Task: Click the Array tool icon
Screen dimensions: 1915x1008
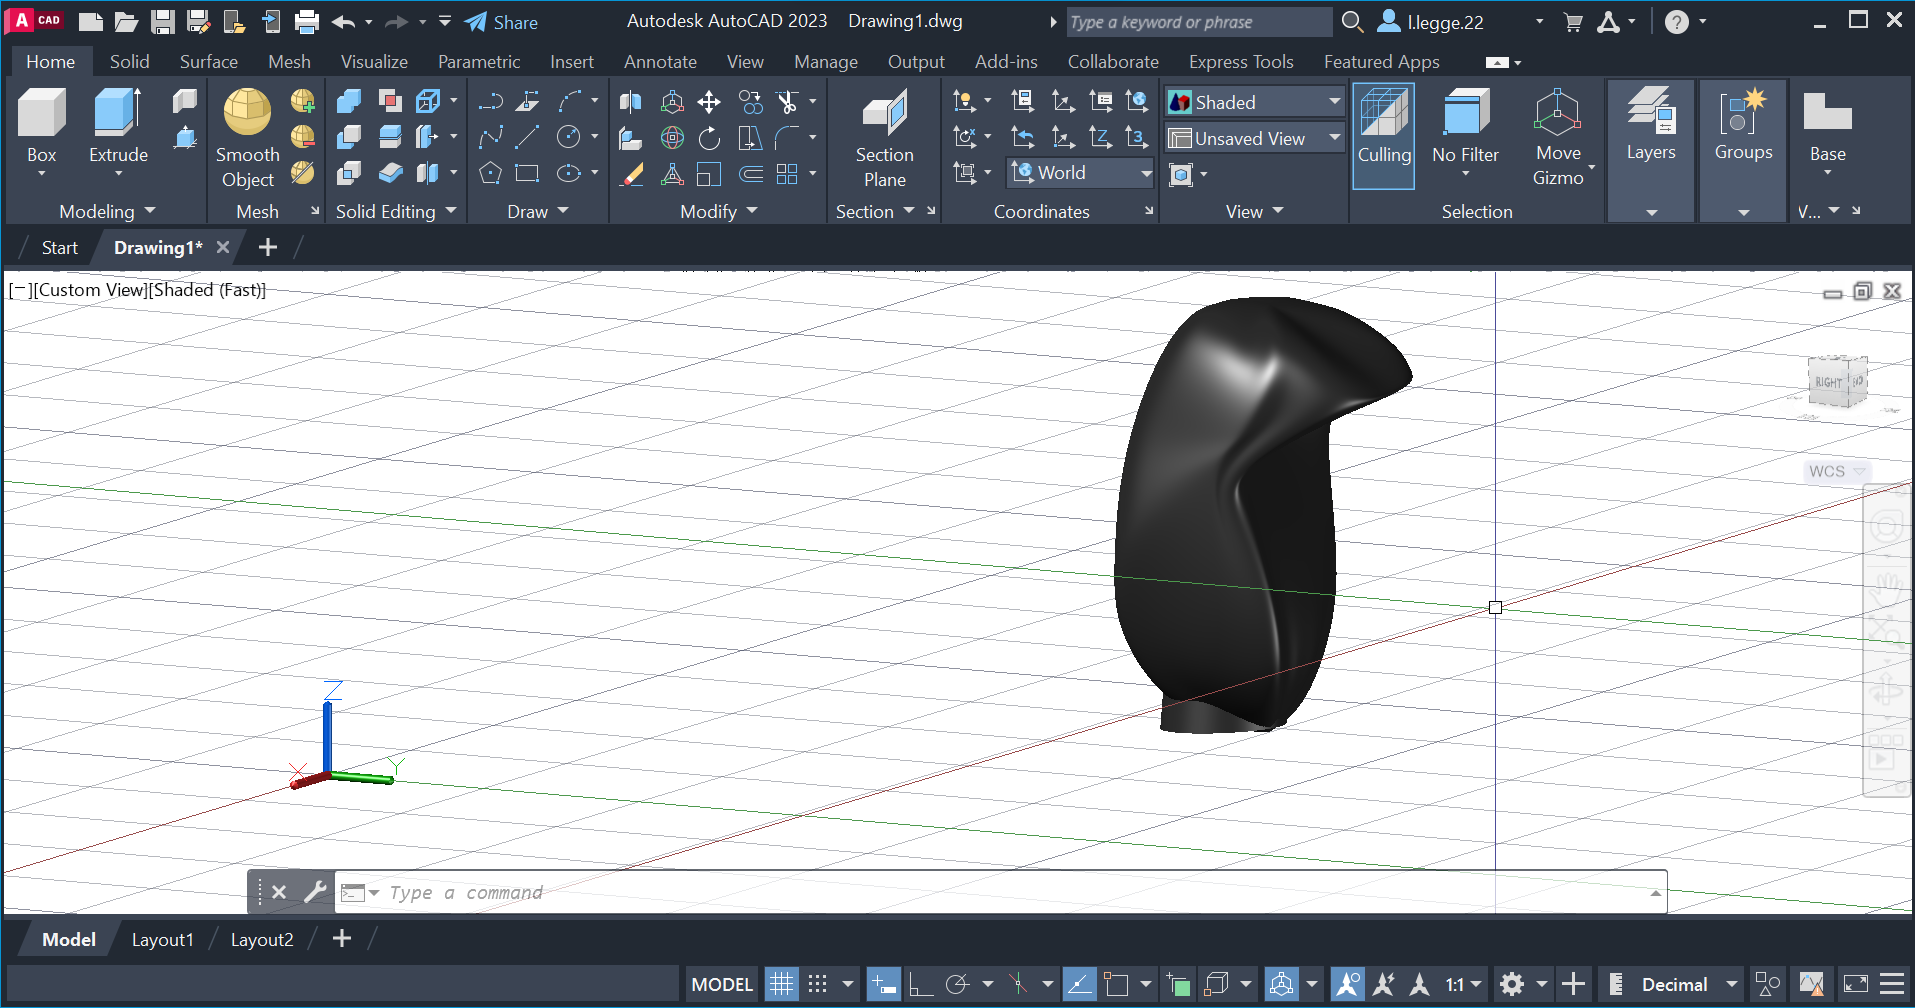Action: point(787,174)
